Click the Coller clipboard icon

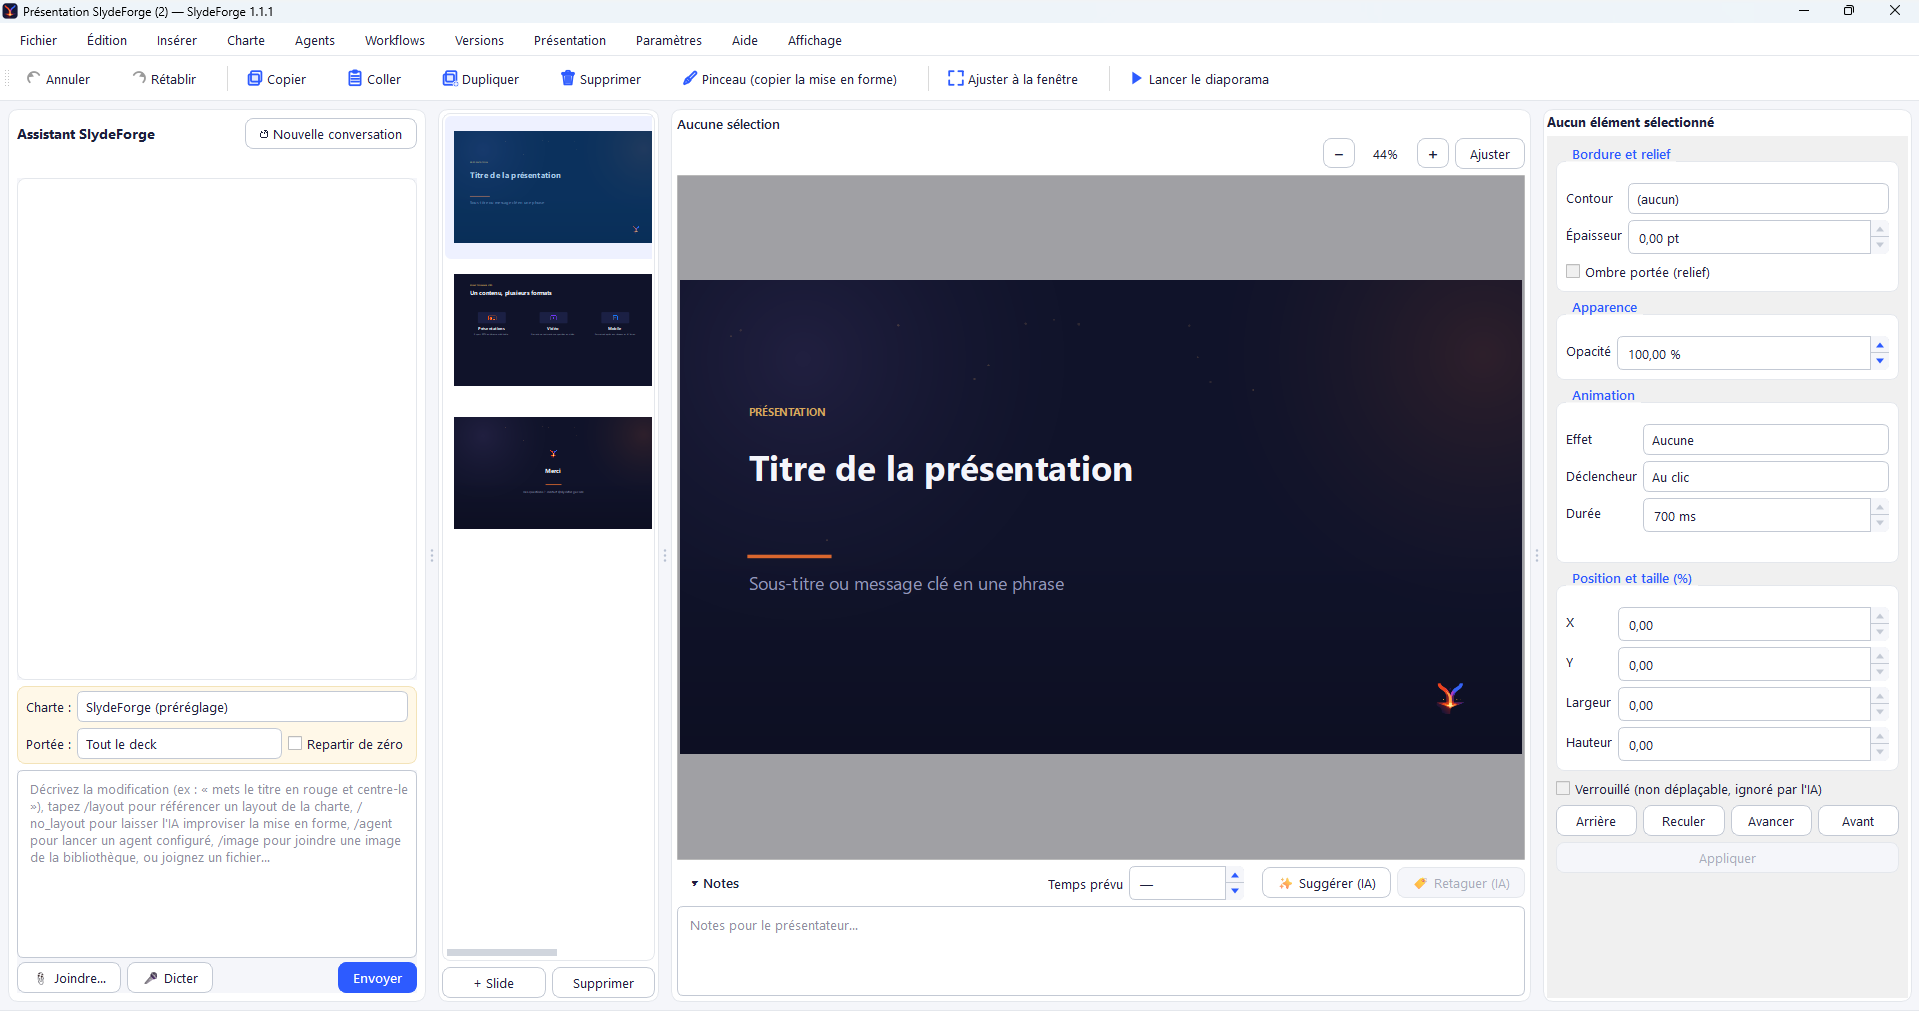[355, 78]
